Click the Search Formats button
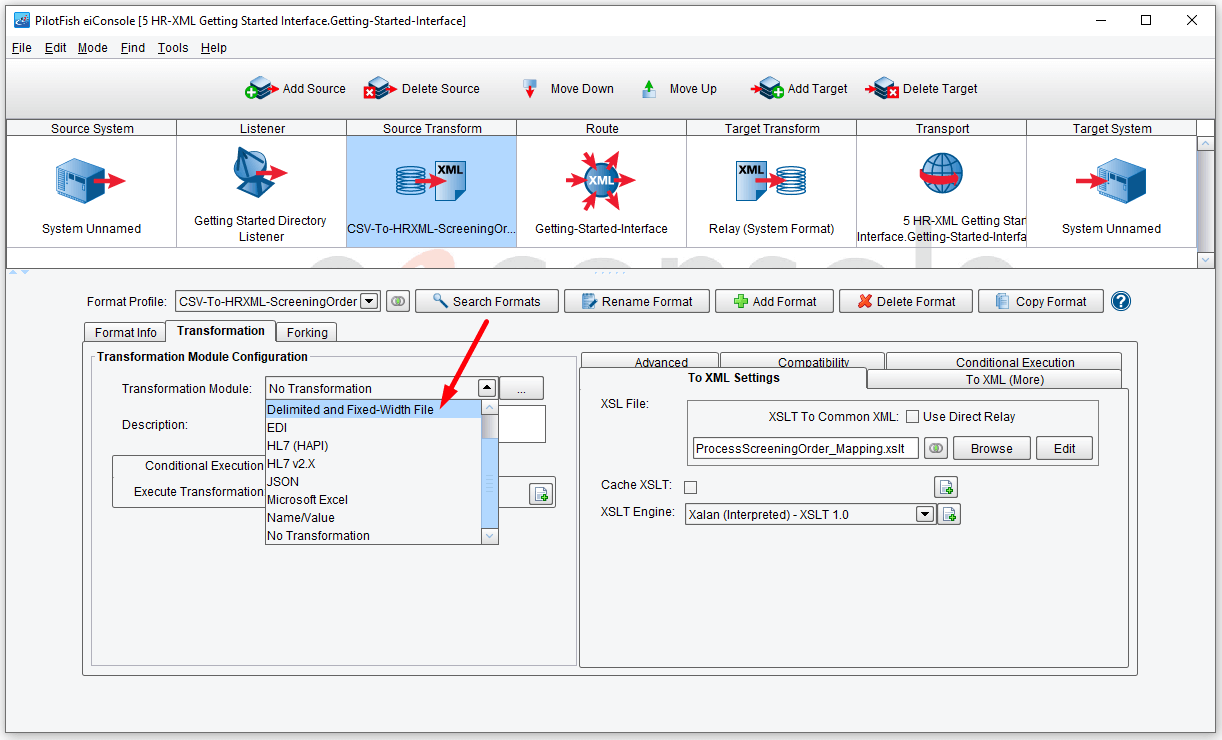Viewport: 1222px width, 740px height. [x=487, y=301]
